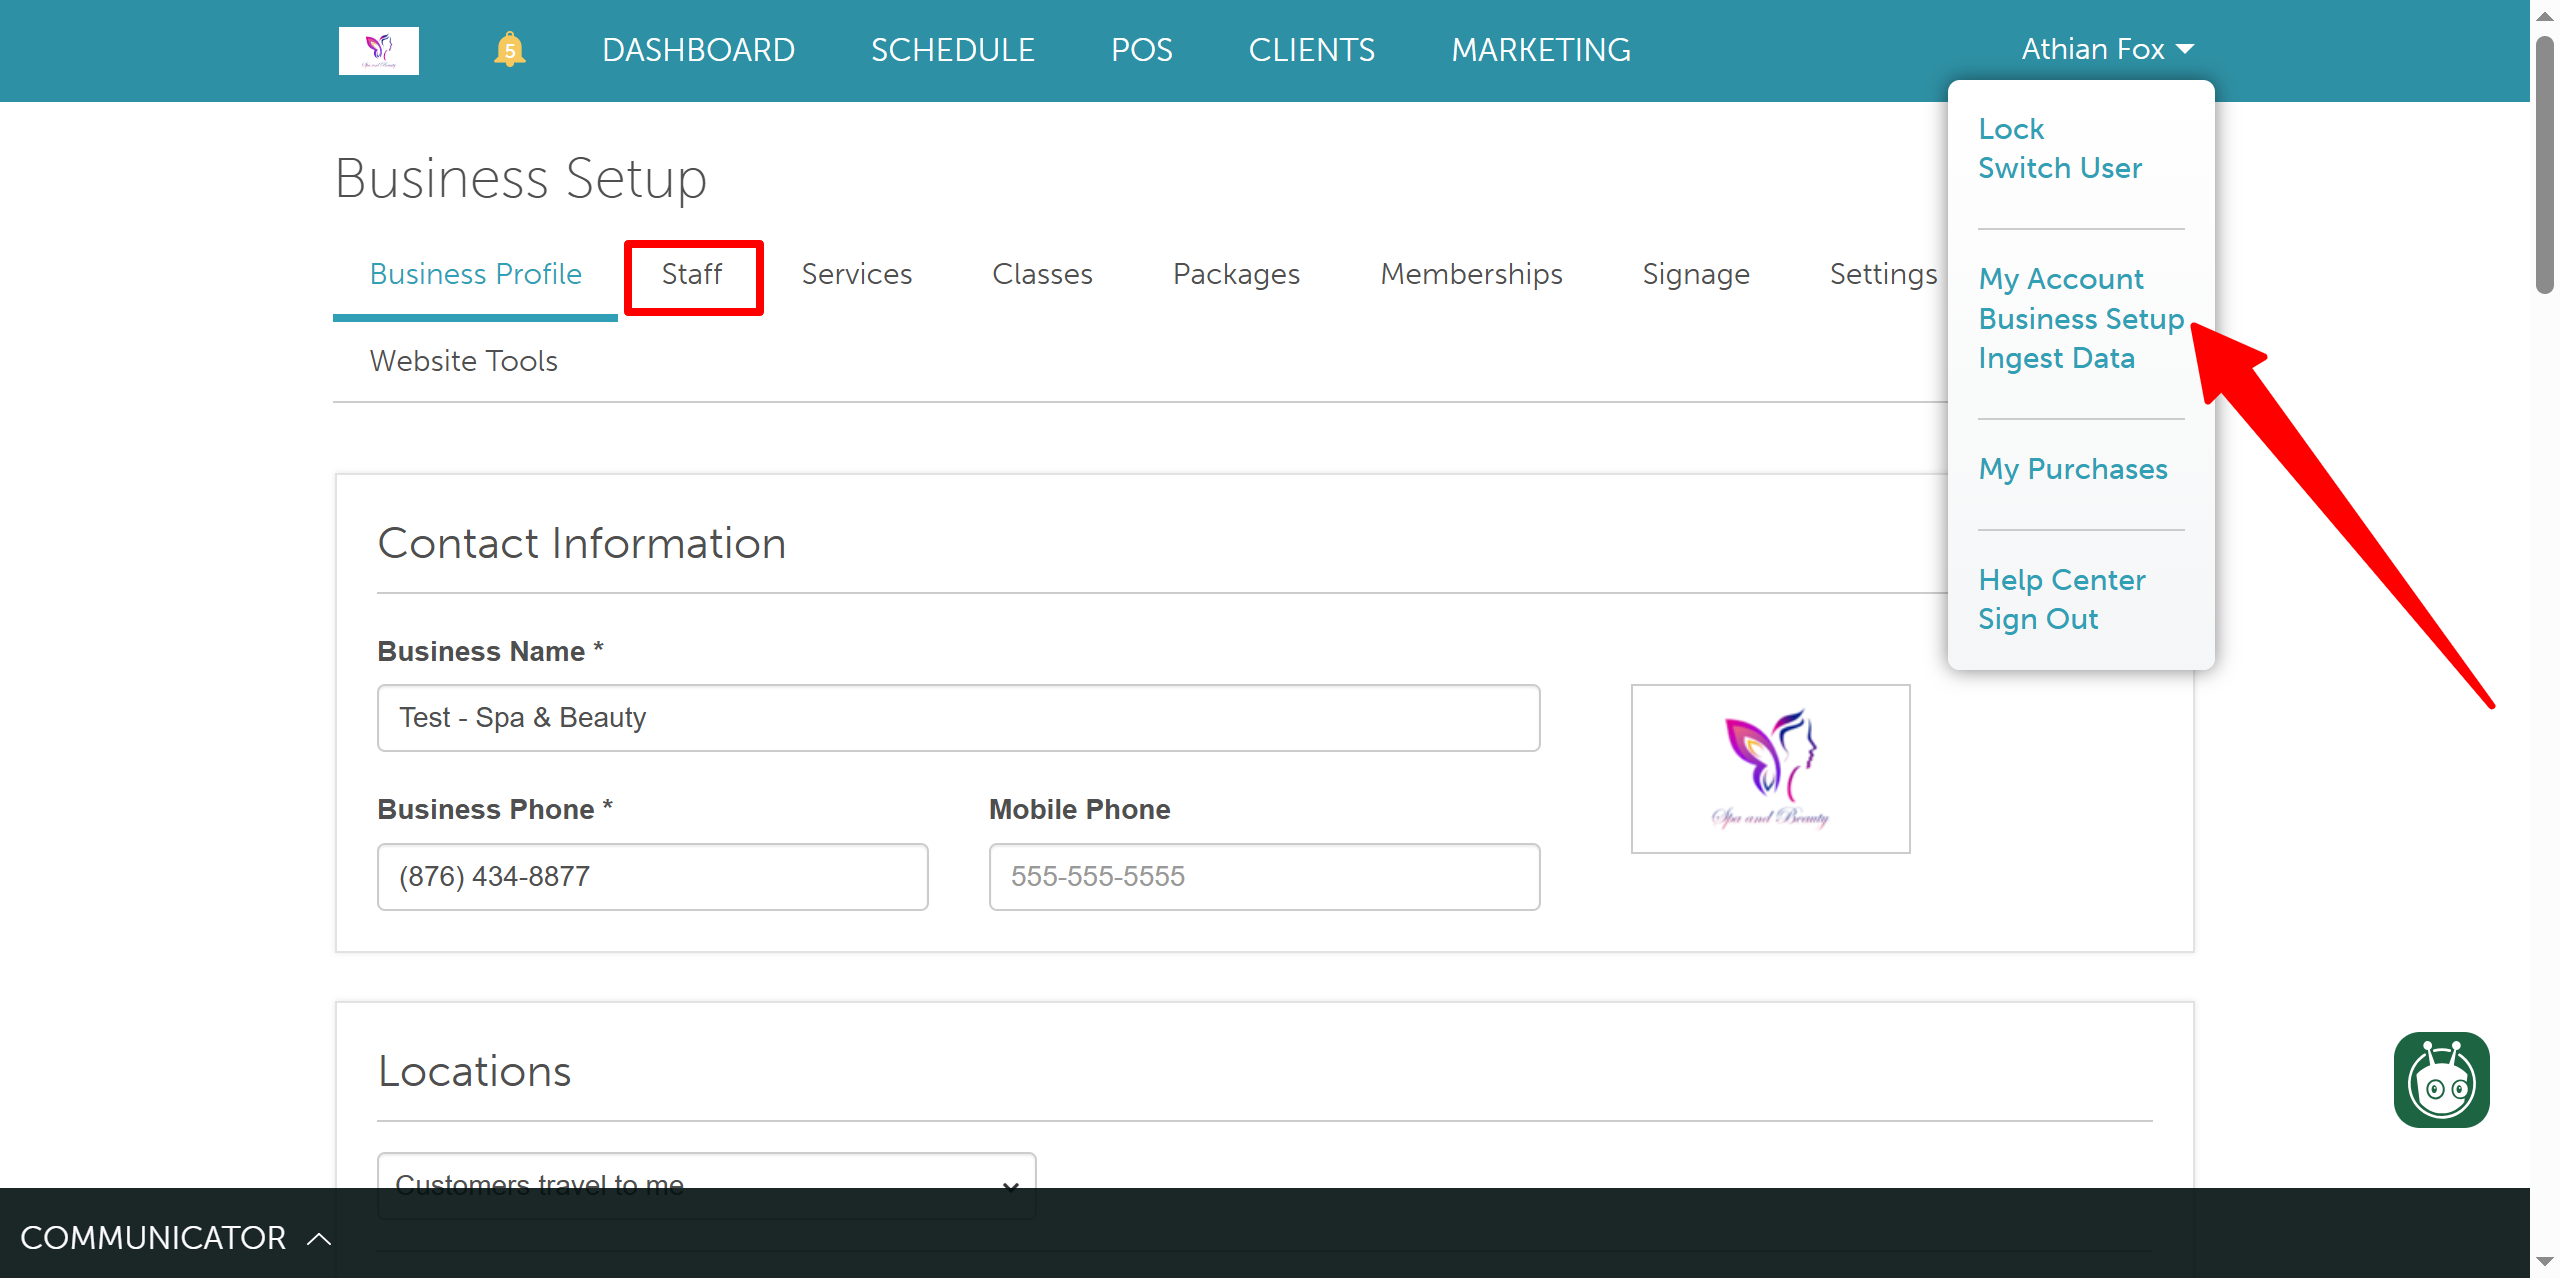Select the Memberships tab

click(1470, 274)
